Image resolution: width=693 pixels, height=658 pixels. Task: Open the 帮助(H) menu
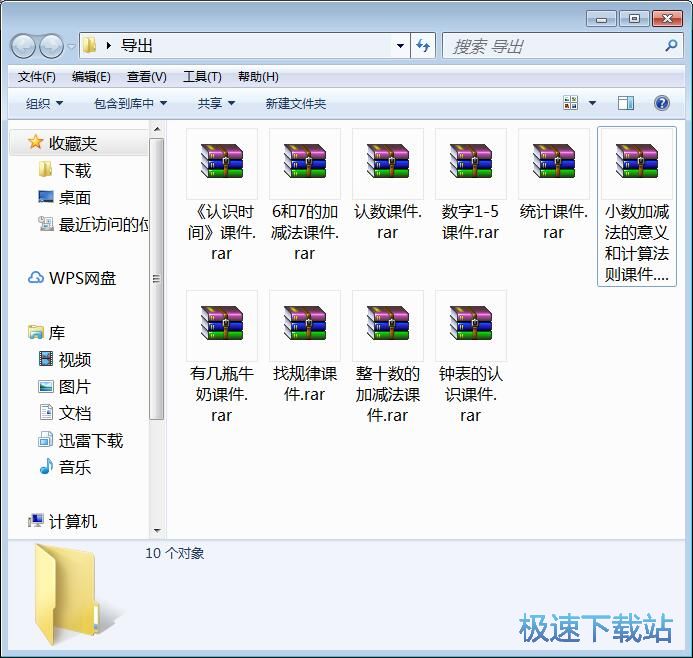pos(258,77)
